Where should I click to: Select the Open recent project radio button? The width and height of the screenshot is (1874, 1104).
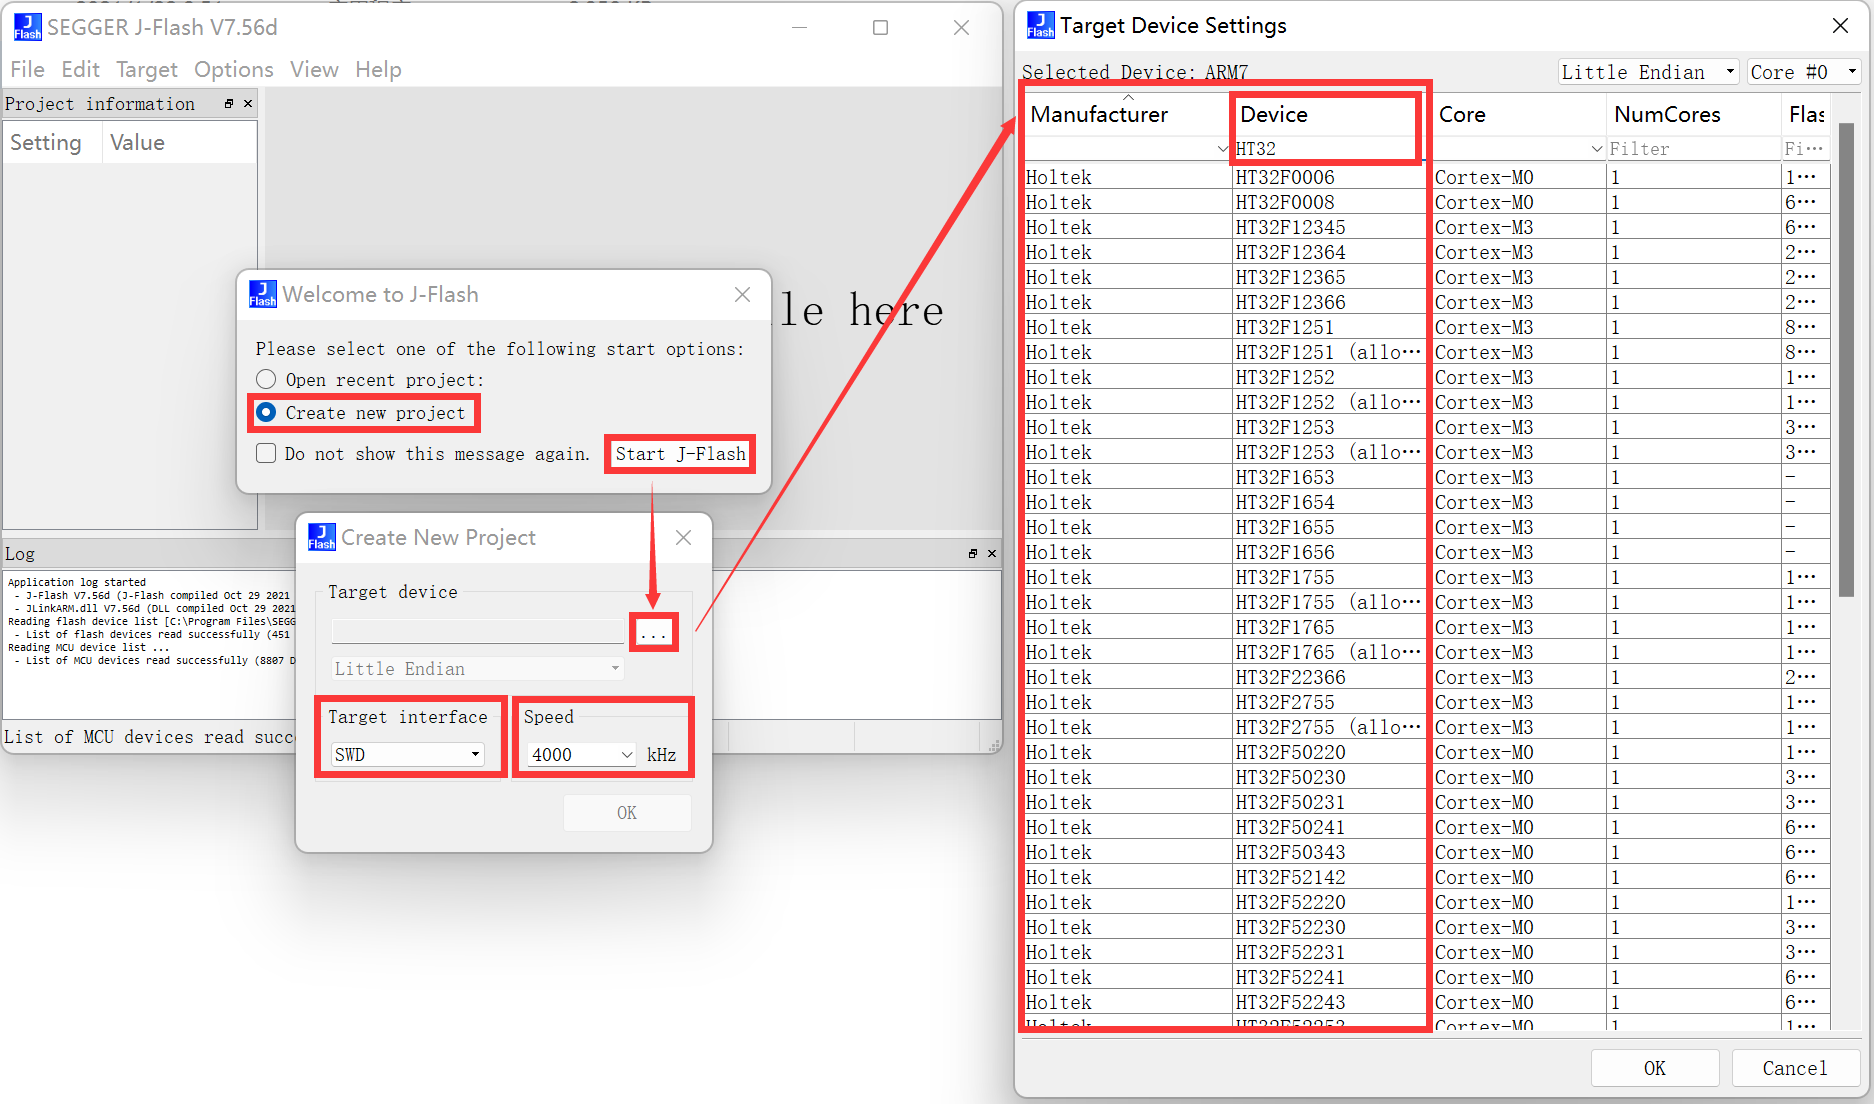click(266, 380)
